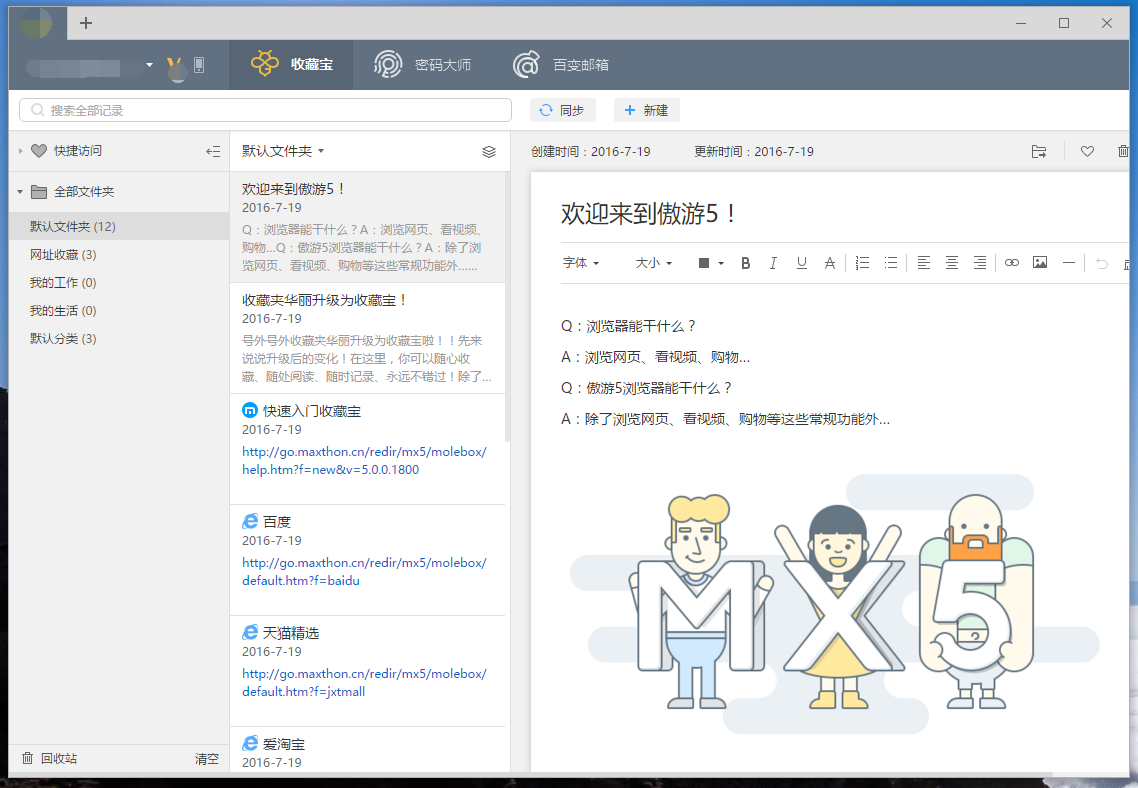This screenshot has height=788, width=1138.
Task: Collapse the sidebar with the arrow-list icon
Action: click(x=212, y=152)
